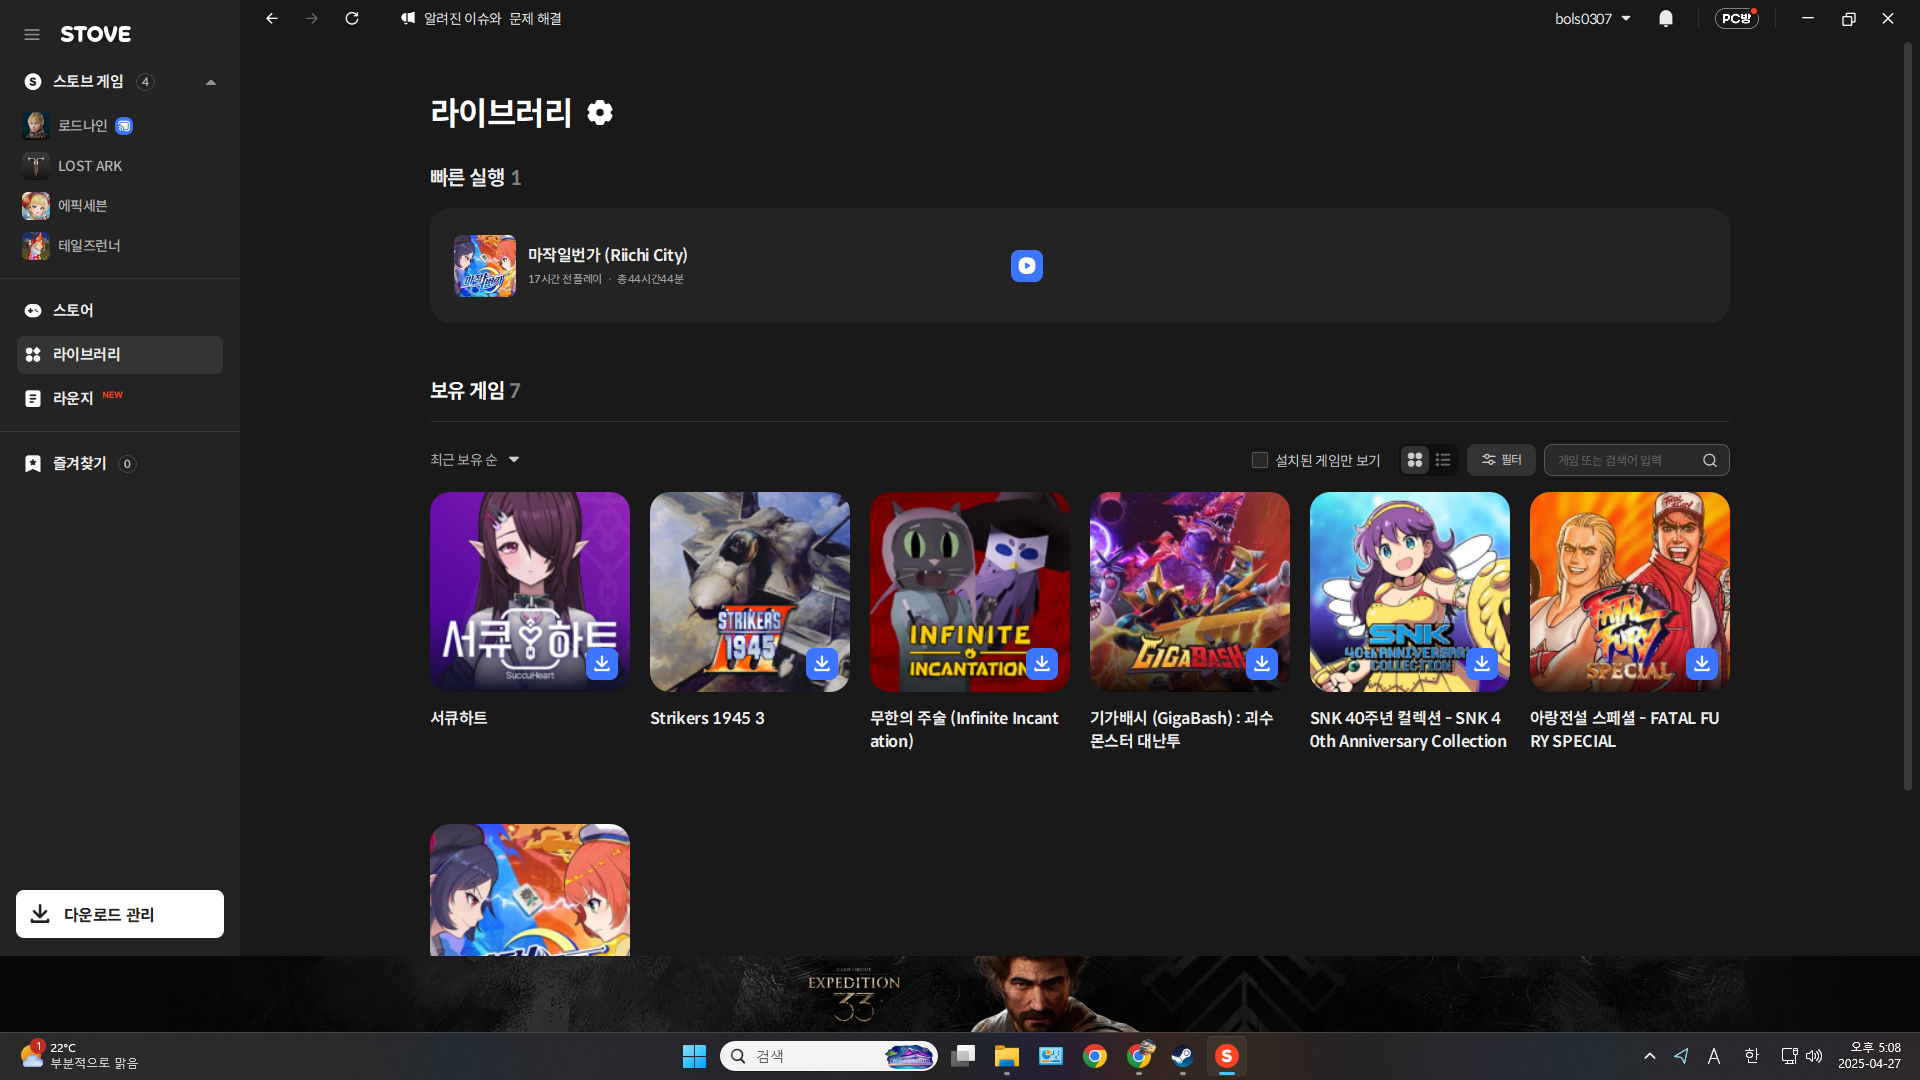Open 알려진 이슈와 문제 해결 link

pyautogui.click(x=482, y=18)
